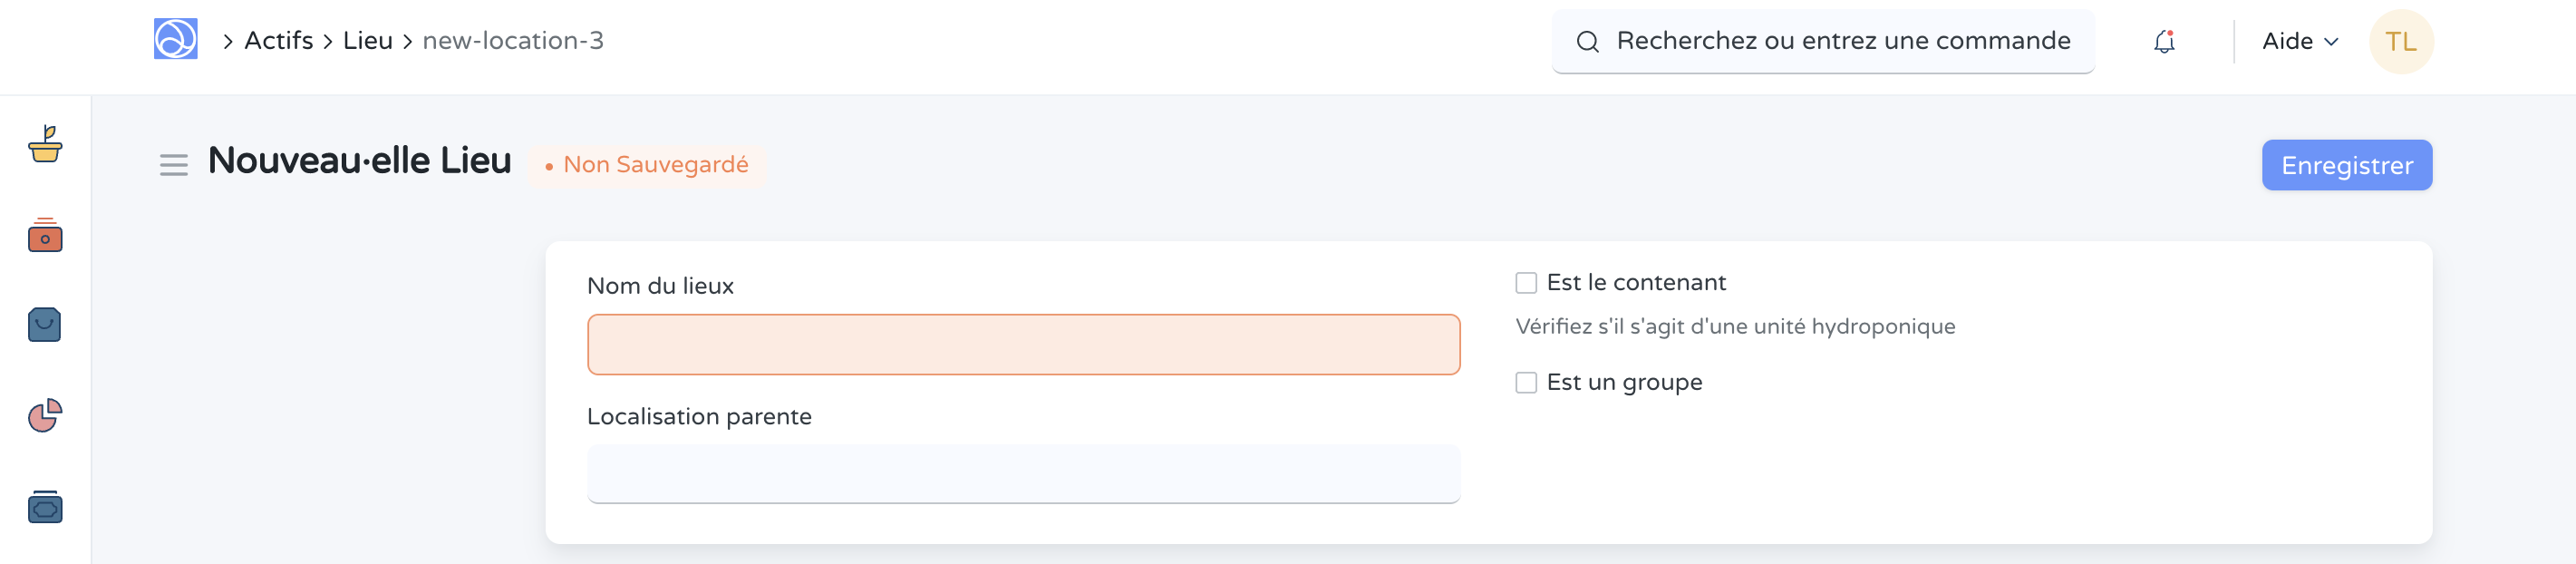Open the hamburger menu beside the title
The height and width of the screenshot is (564, 2576).
[174, 165]
